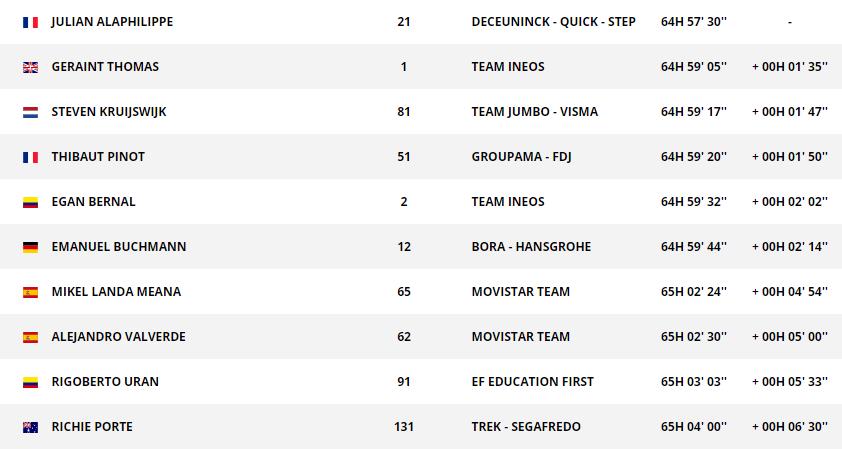Open EF Education First team page

[x=532, y=382]
